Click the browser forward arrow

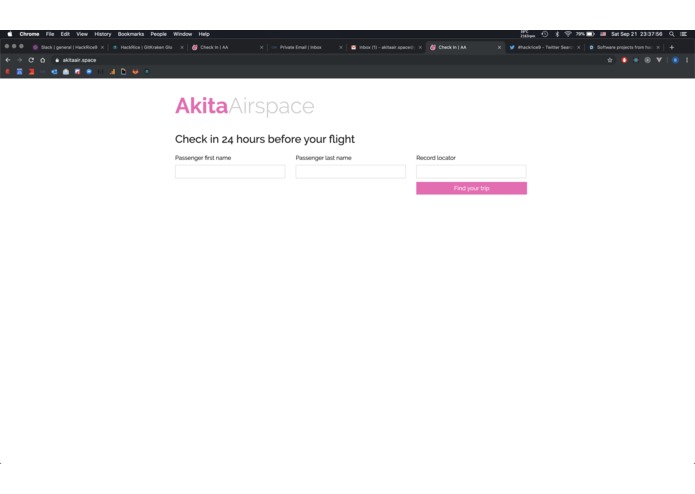pyautogui.click(x=20, y=60)
